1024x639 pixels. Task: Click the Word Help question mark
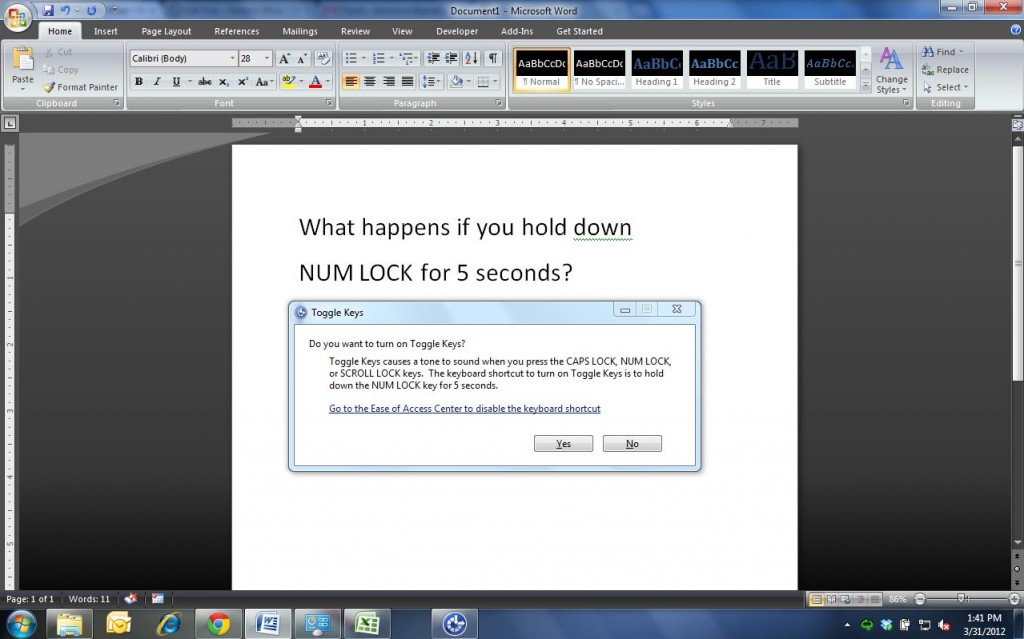(1016, 30)
